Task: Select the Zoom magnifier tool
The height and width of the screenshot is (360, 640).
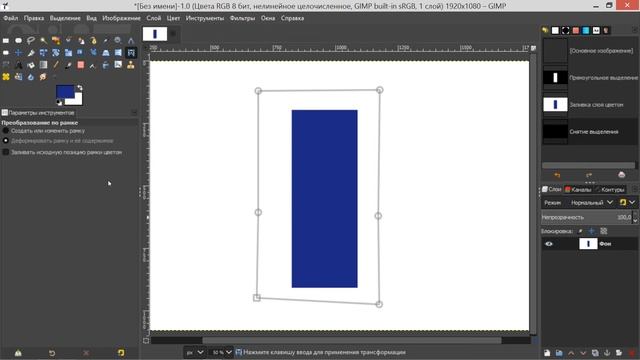Action: (118, 40)
